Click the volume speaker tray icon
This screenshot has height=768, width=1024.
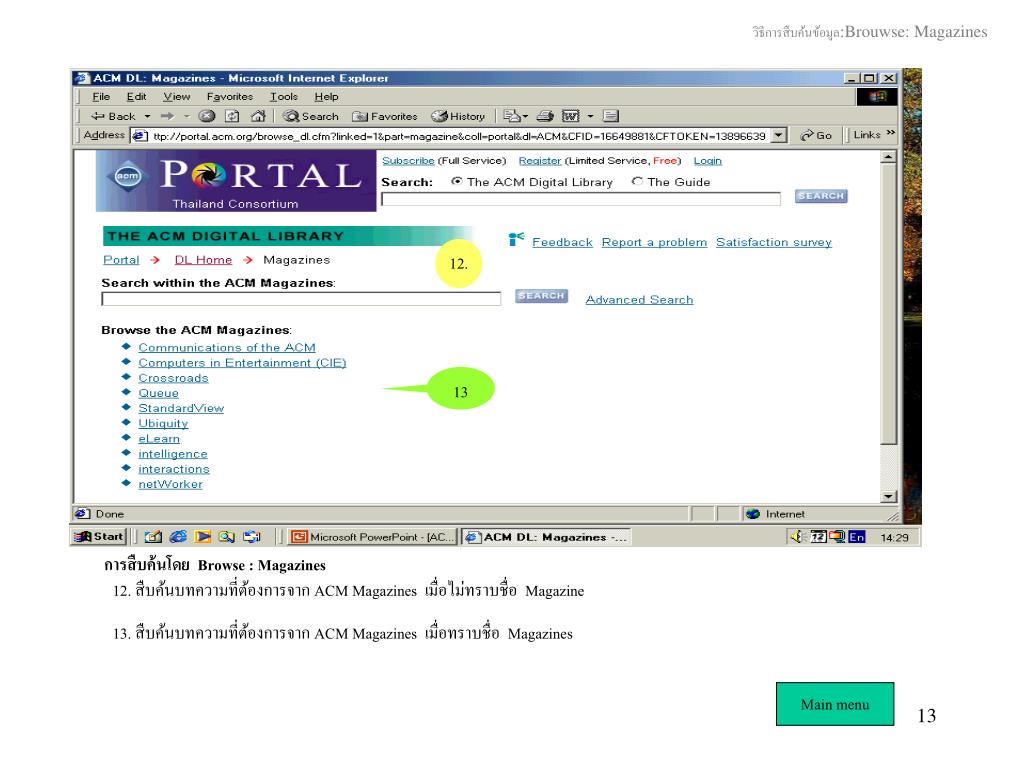(797, 537)
